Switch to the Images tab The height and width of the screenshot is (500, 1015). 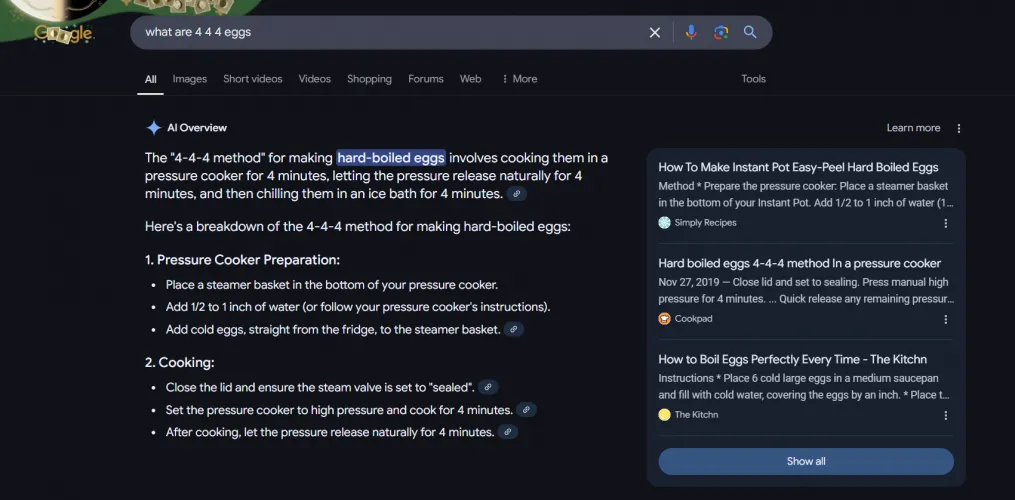click(189, 79)
